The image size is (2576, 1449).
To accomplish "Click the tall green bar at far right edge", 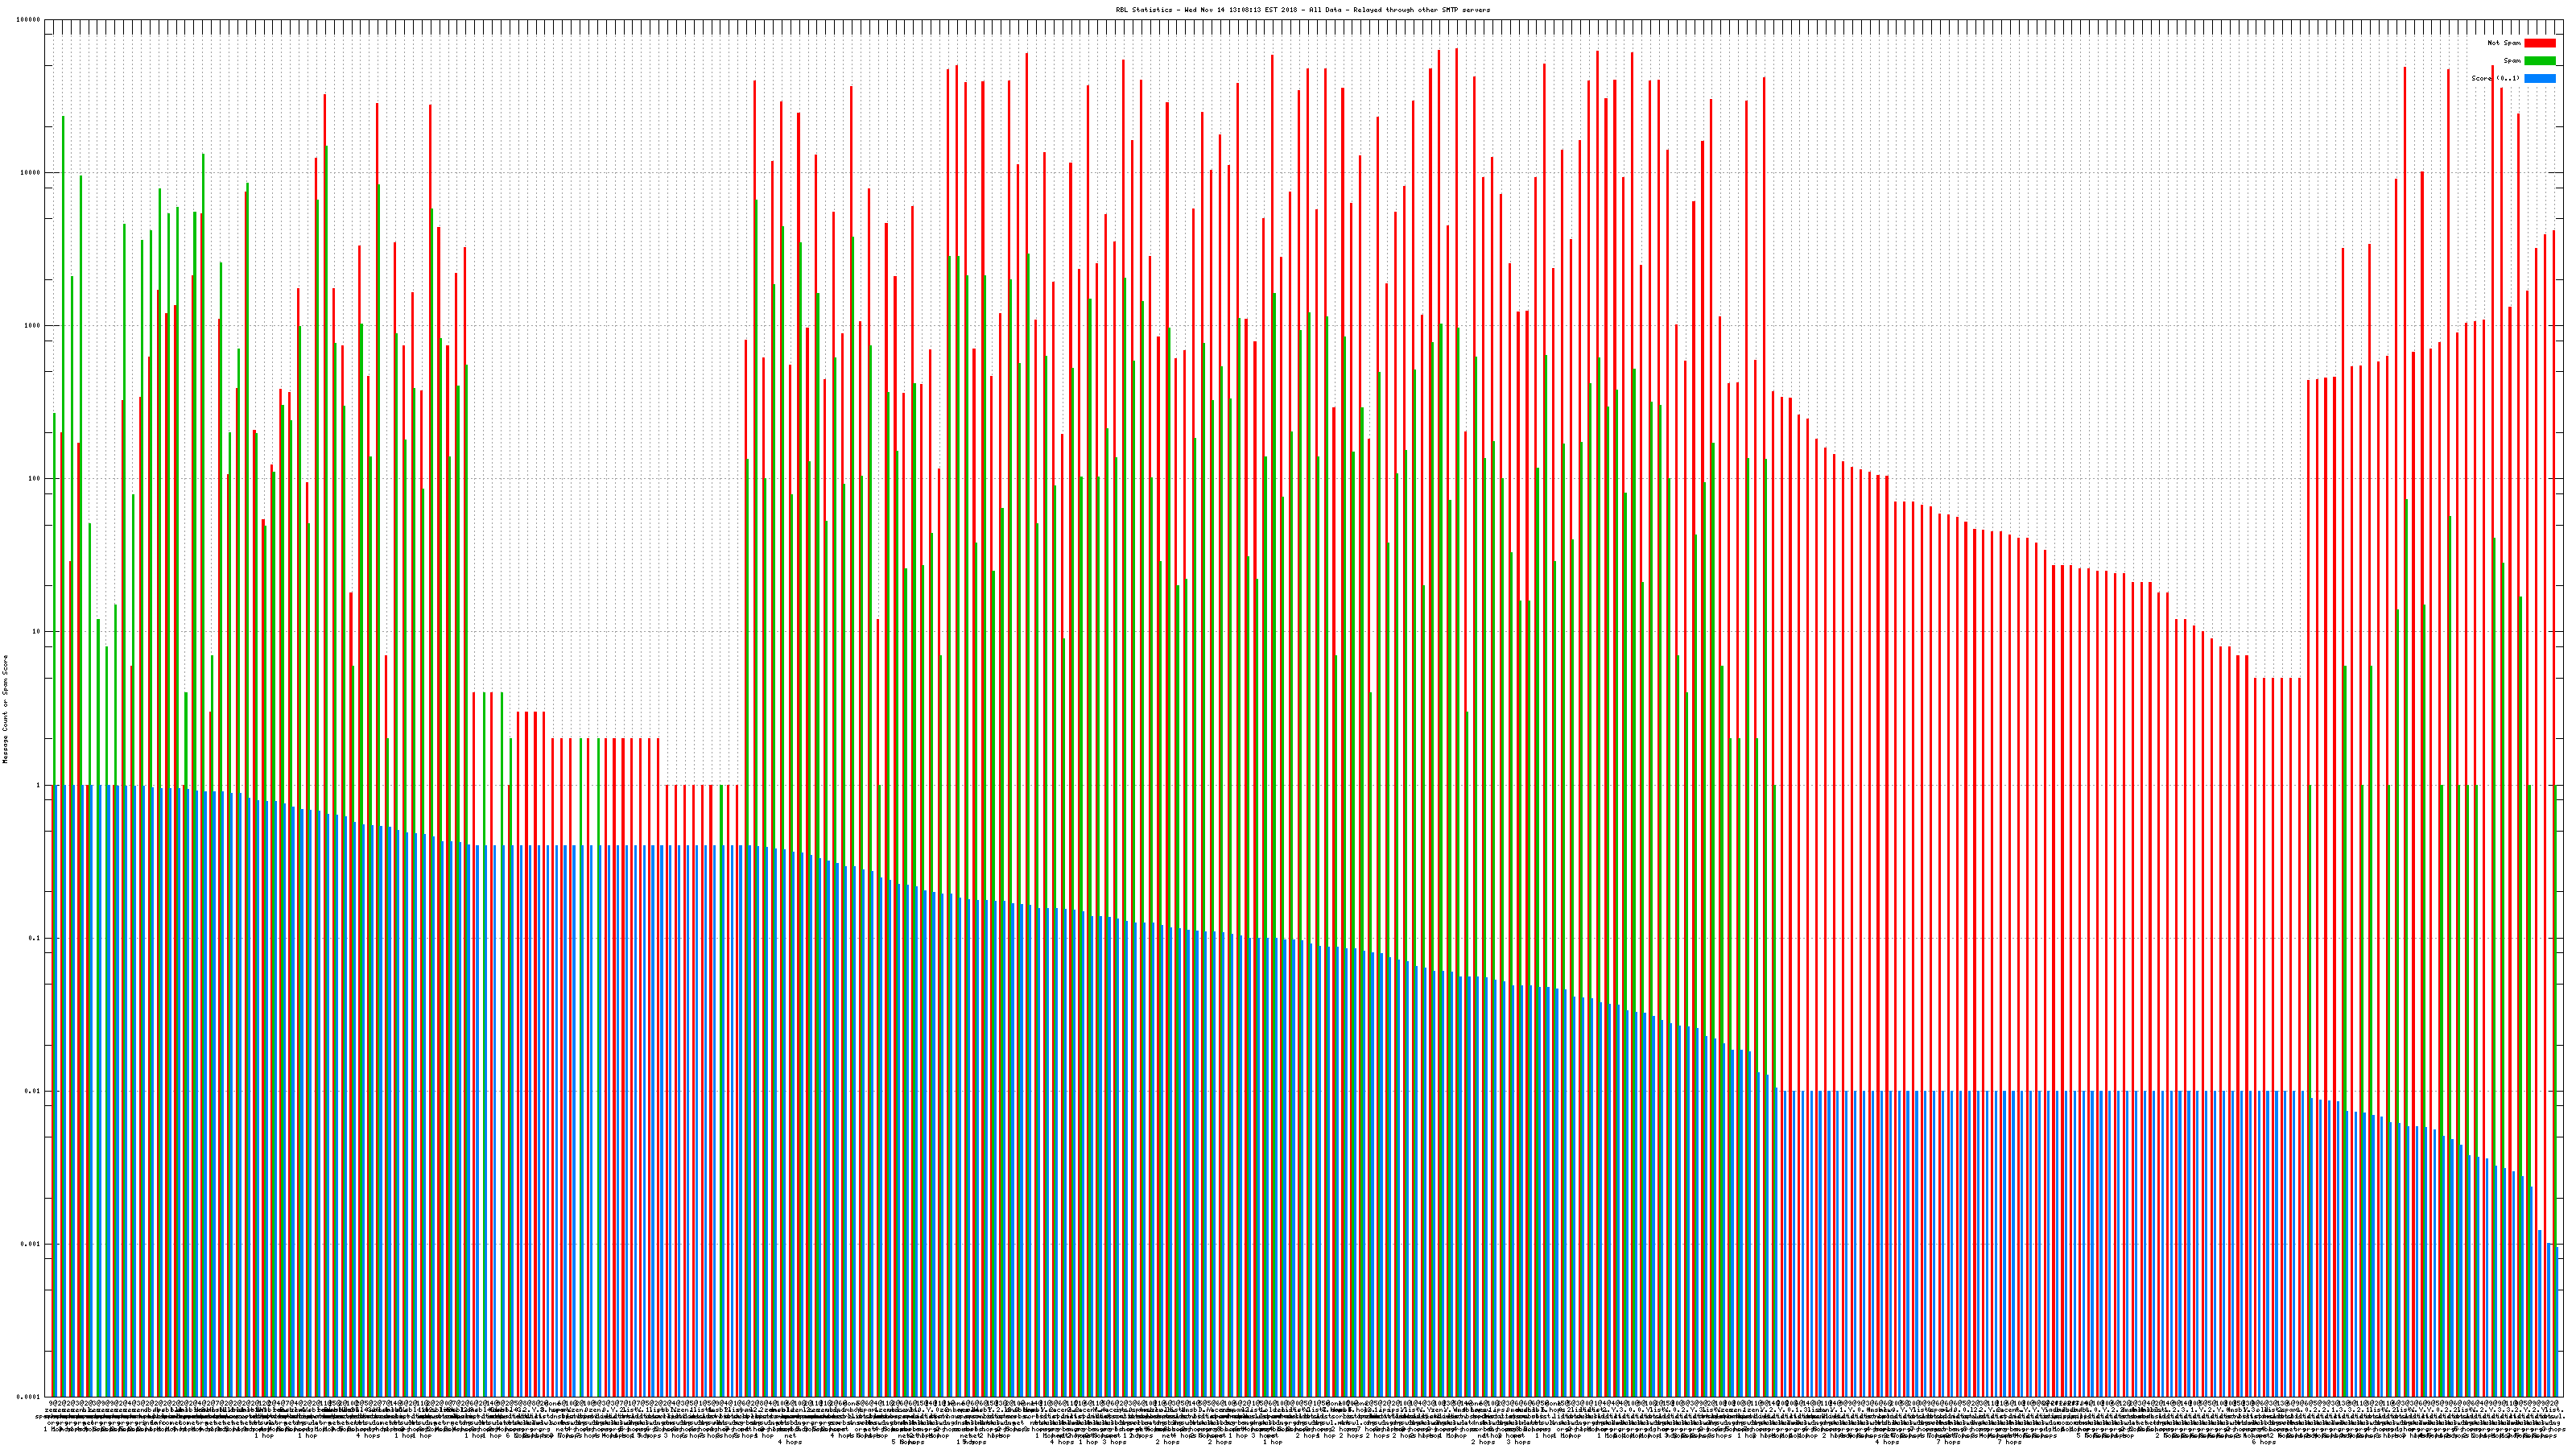I will click(x=2555, y=1000).
